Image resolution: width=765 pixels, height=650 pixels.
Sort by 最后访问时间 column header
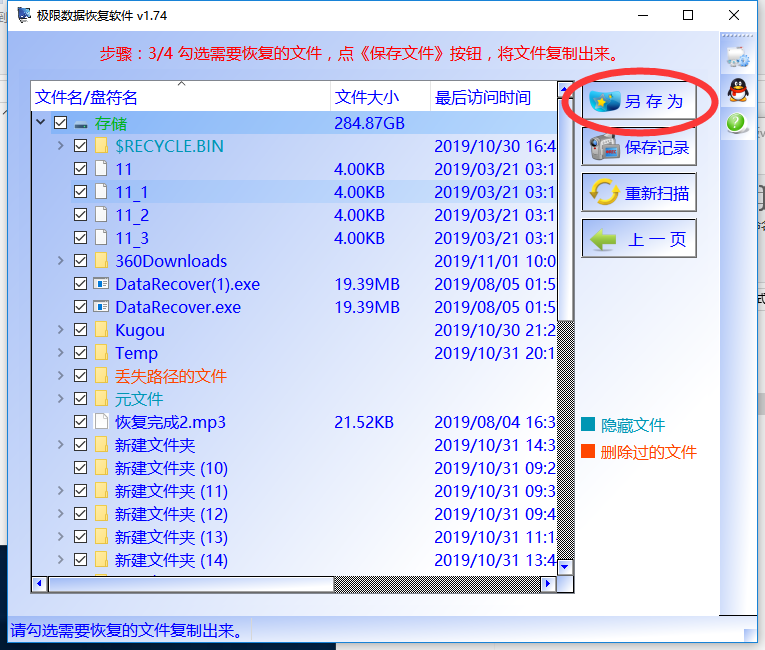[x=482, y=97]
